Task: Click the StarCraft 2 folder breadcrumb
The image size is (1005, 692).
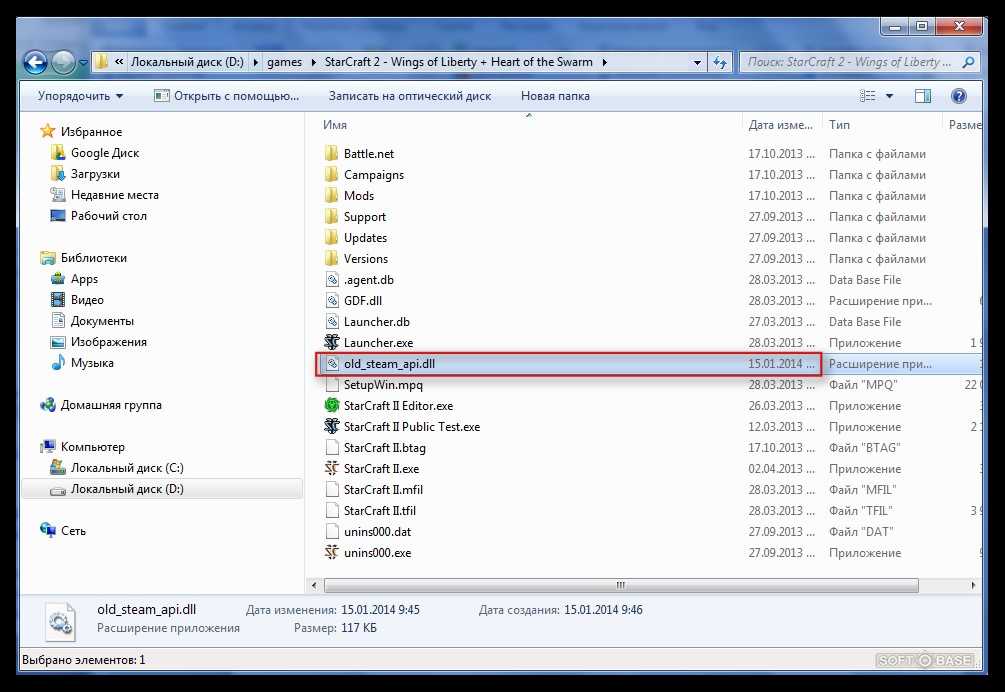Action: [458, 62]
